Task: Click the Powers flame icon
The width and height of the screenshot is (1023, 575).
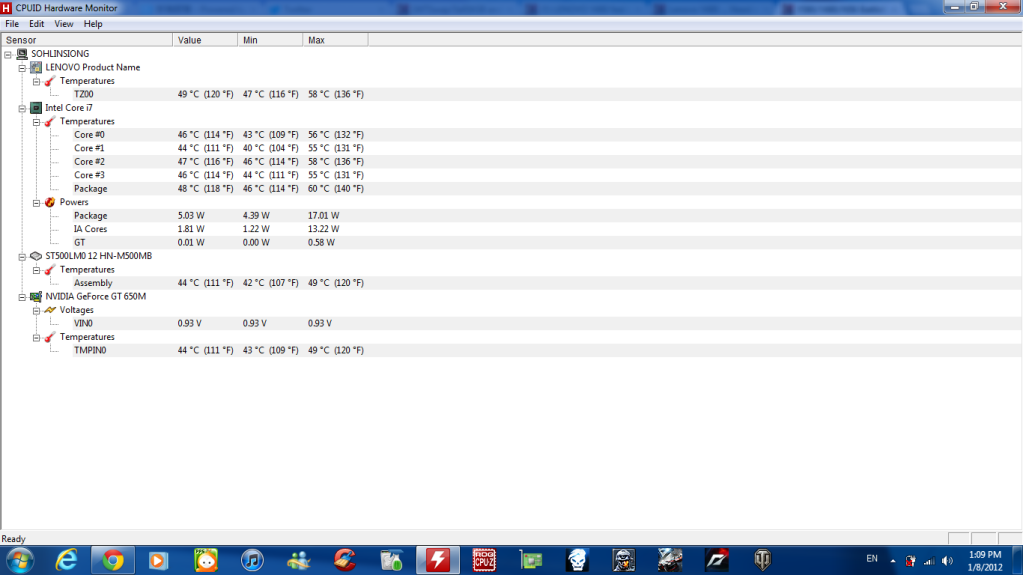Action: click(x=50, y=202)
